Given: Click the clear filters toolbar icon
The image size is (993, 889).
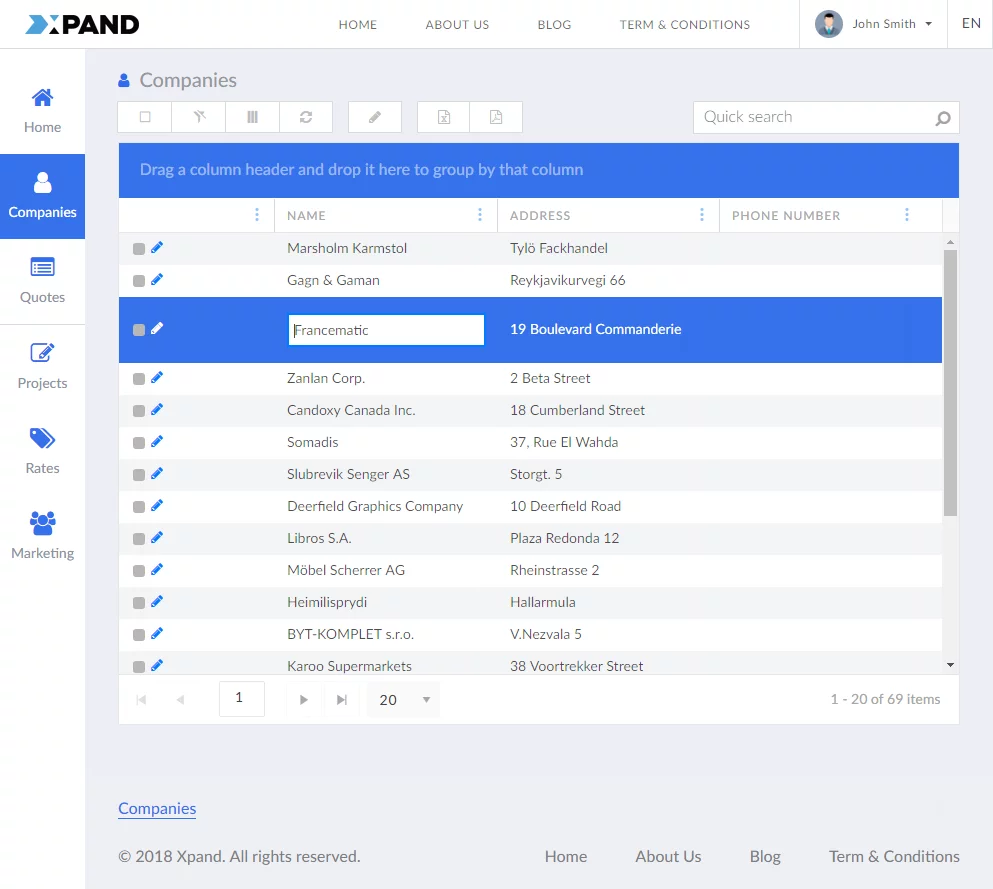Looking at the screenshot, I should point(199,117).
